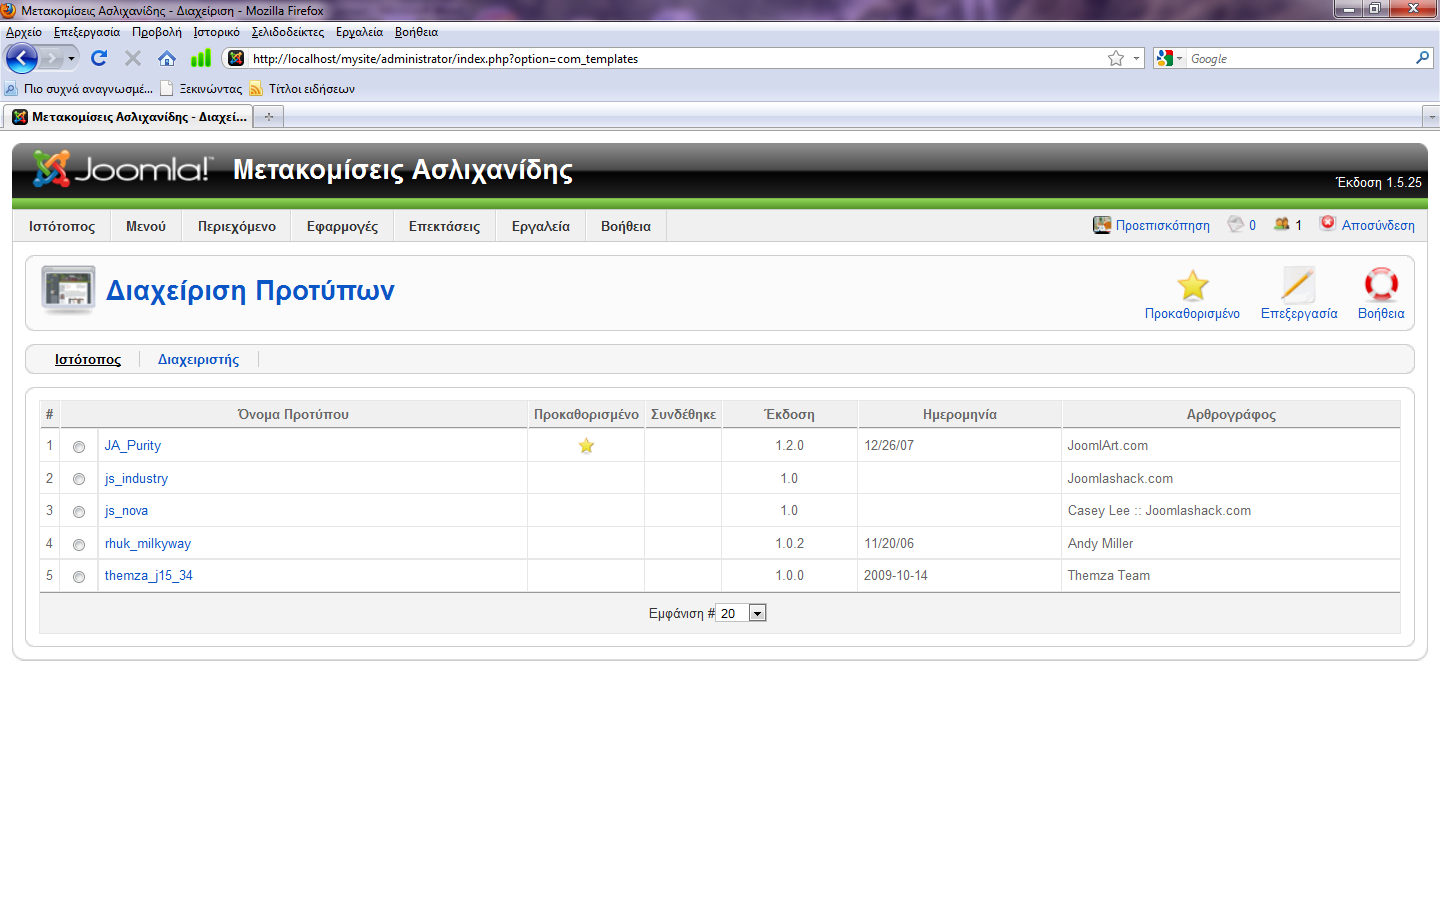This screenshot has width=1440, height=900.
Task: Click the Τίτλοι ειδήσεων RSS feed icon
Action: click(257, 89)
